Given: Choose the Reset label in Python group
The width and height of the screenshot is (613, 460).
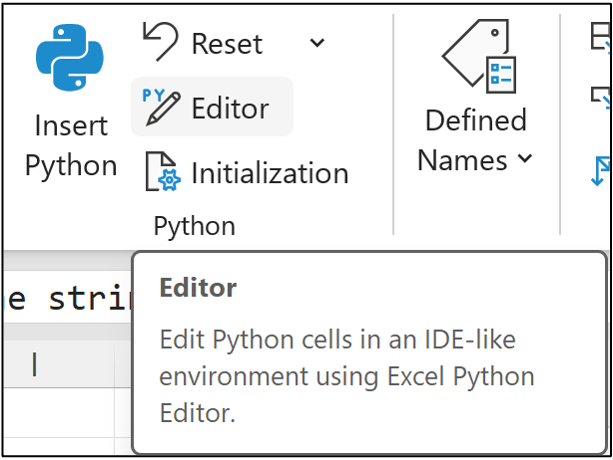Looking at the screenshot, I should tap(227, 44).
